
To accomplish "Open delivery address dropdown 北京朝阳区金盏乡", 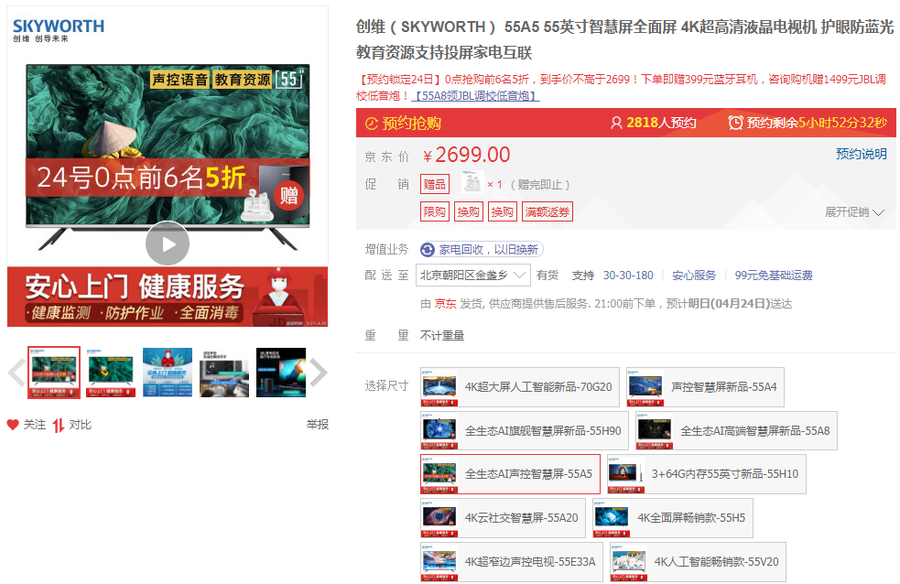I will (x=473, y=275).
